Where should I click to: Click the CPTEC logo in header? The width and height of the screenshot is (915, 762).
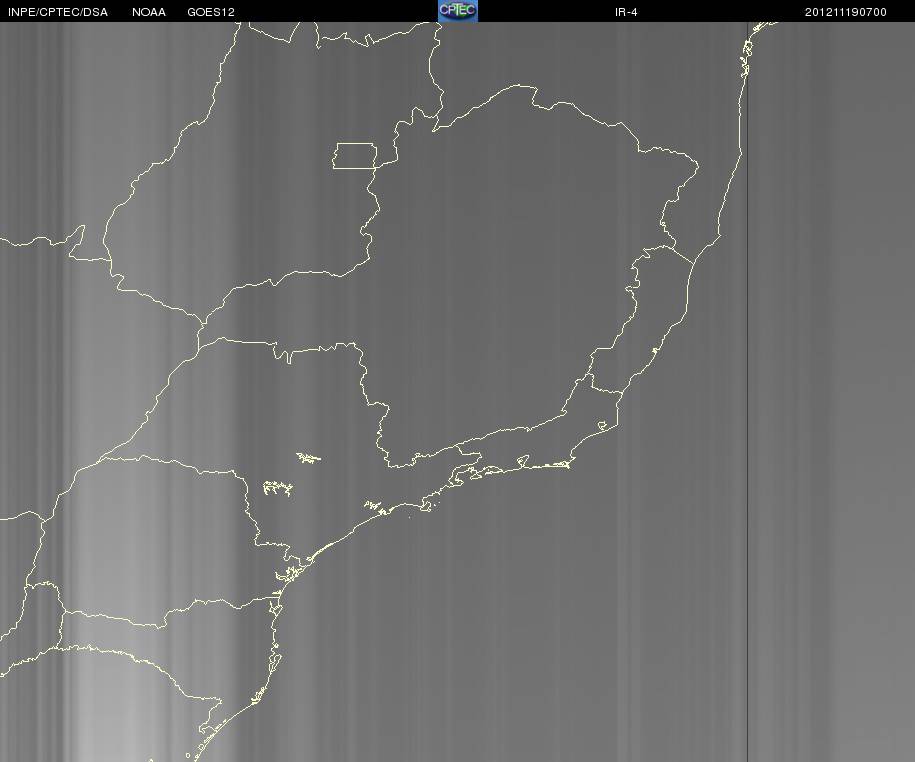pos(458,11)
